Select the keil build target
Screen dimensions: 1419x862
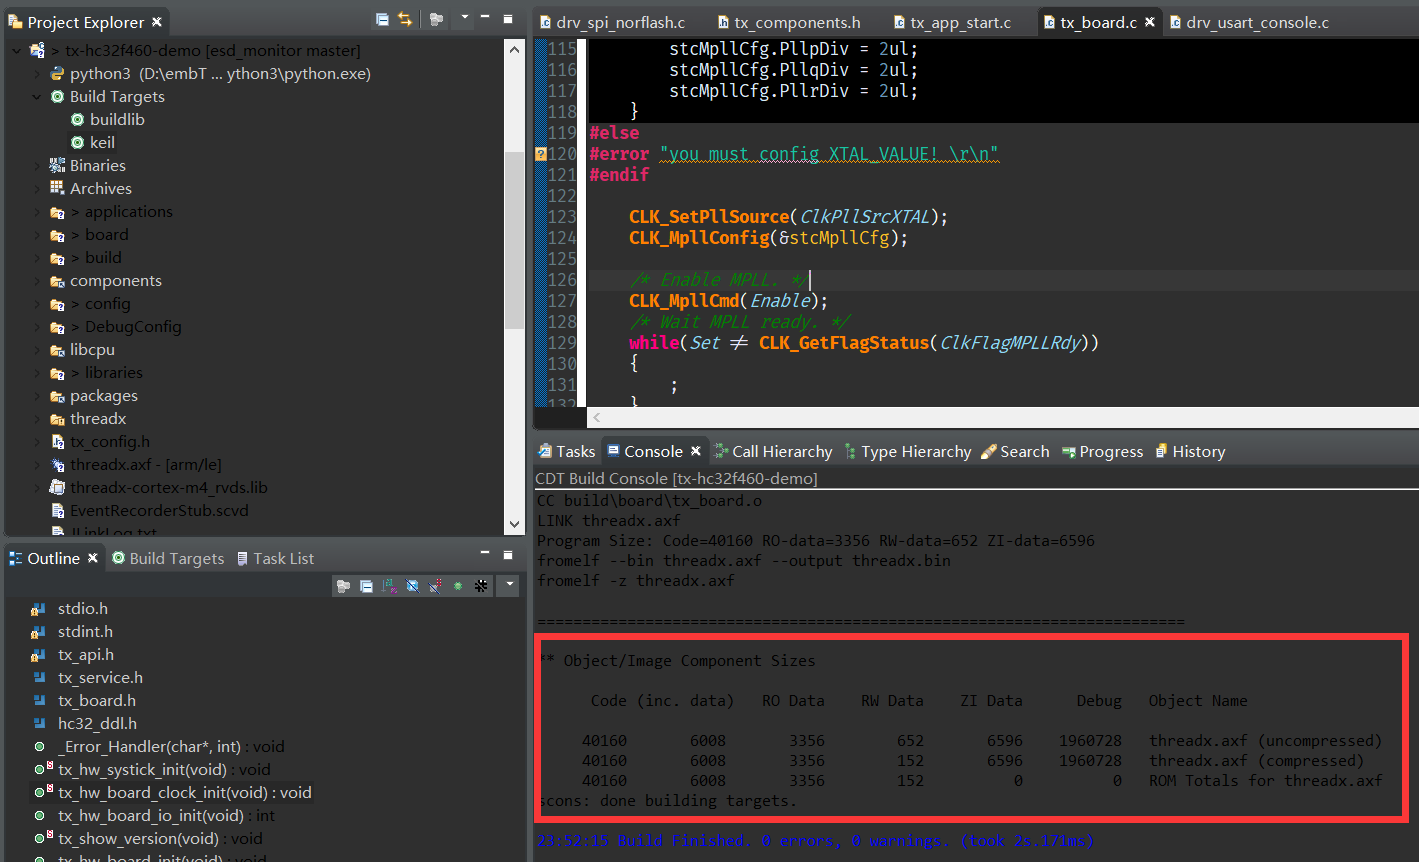point(92,143)
